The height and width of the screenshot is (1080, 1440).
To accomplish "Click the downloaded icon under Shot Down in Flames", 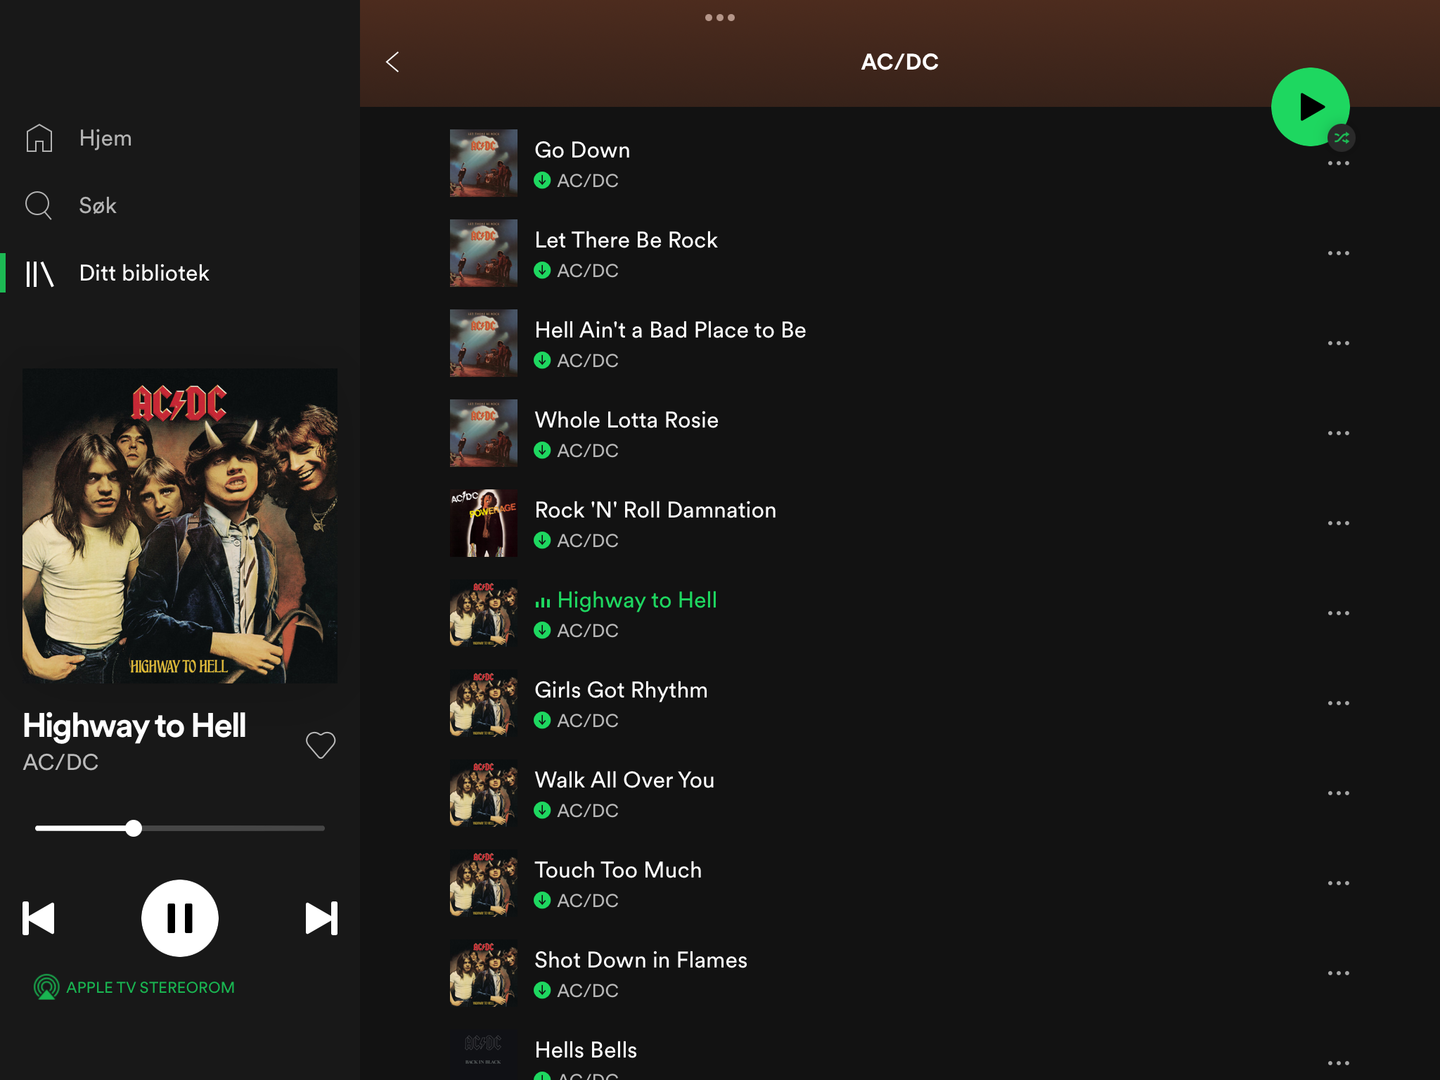I will click(542, 990).
